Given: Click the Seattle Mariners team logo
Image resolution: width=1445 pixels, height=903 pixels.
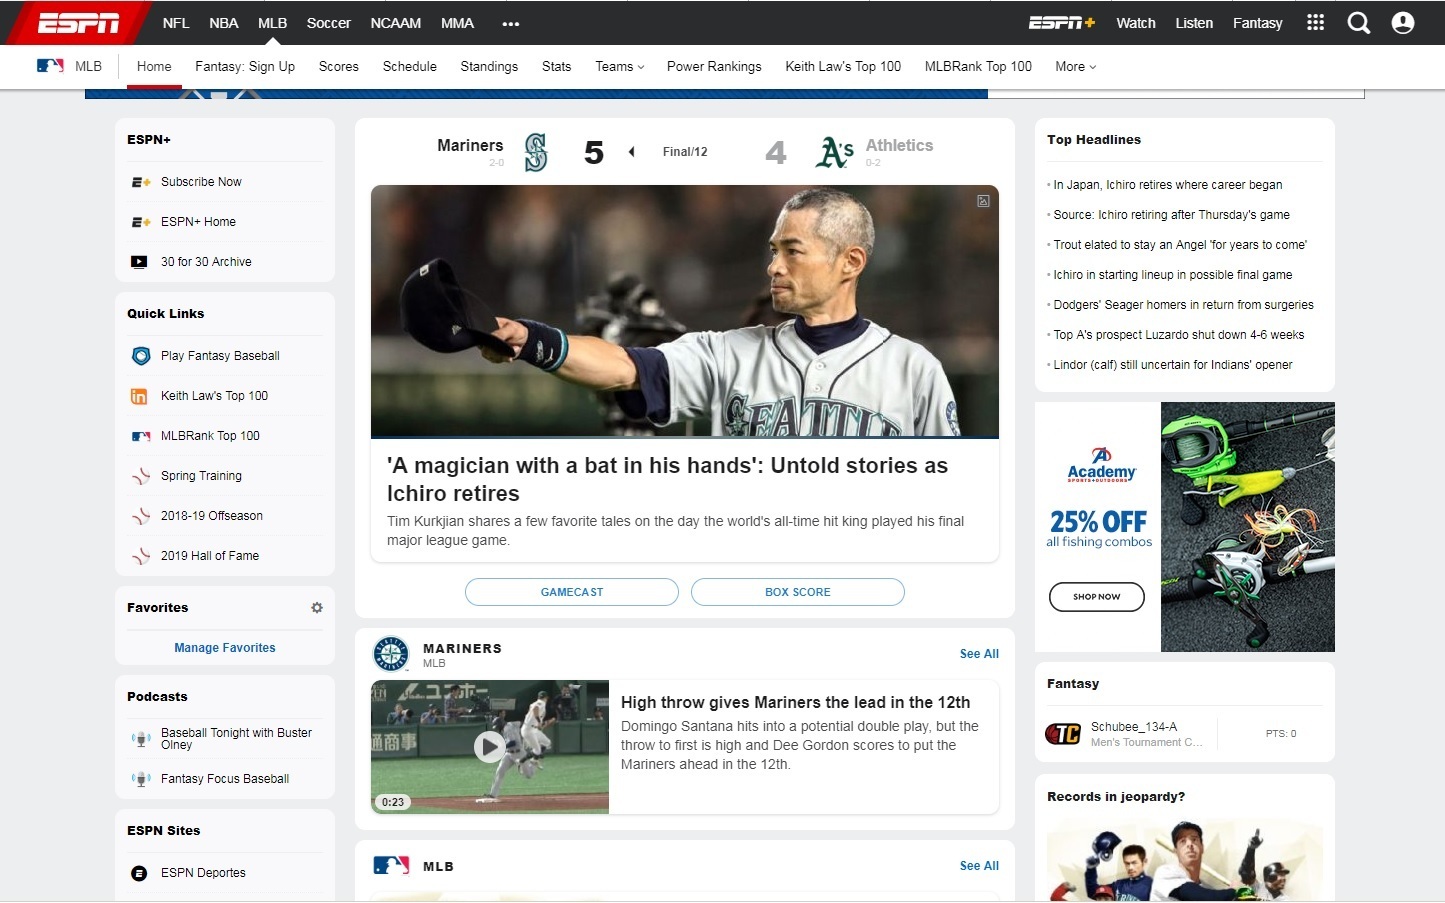Looking at the screenshot, I should click(536, 153).
